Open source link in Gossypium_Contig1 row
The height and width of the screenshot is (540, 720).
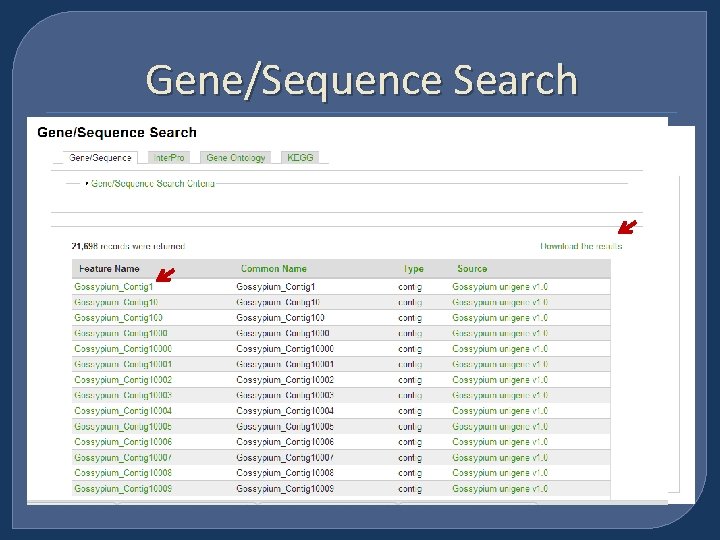point(500,287)
